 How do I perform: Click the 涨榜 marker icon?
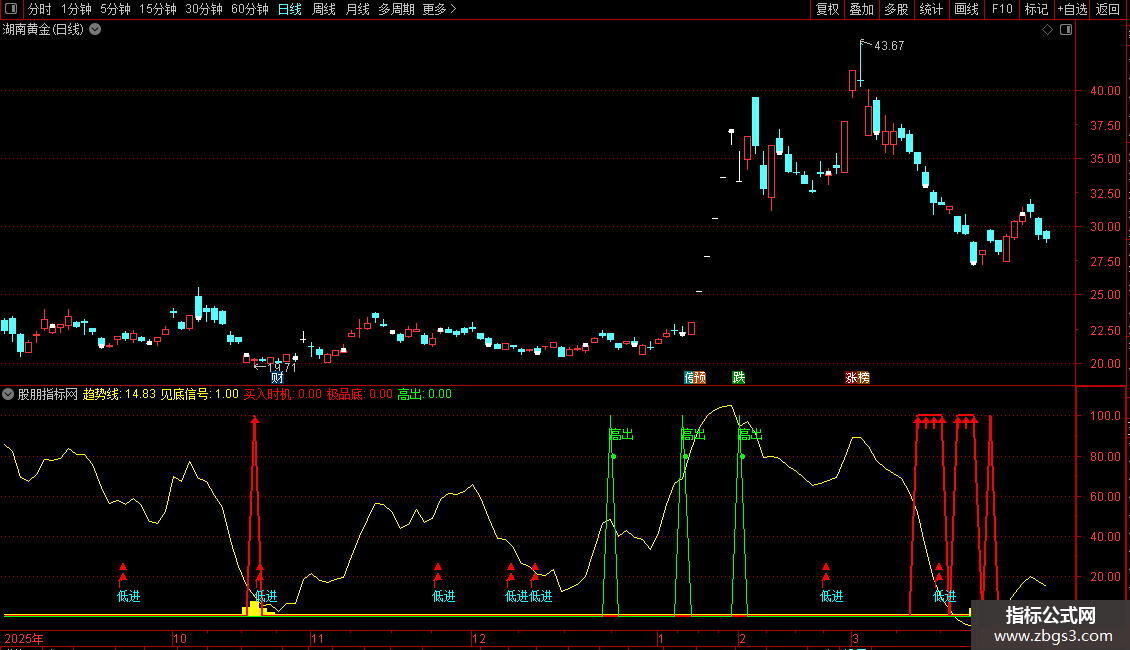[858, 378]
